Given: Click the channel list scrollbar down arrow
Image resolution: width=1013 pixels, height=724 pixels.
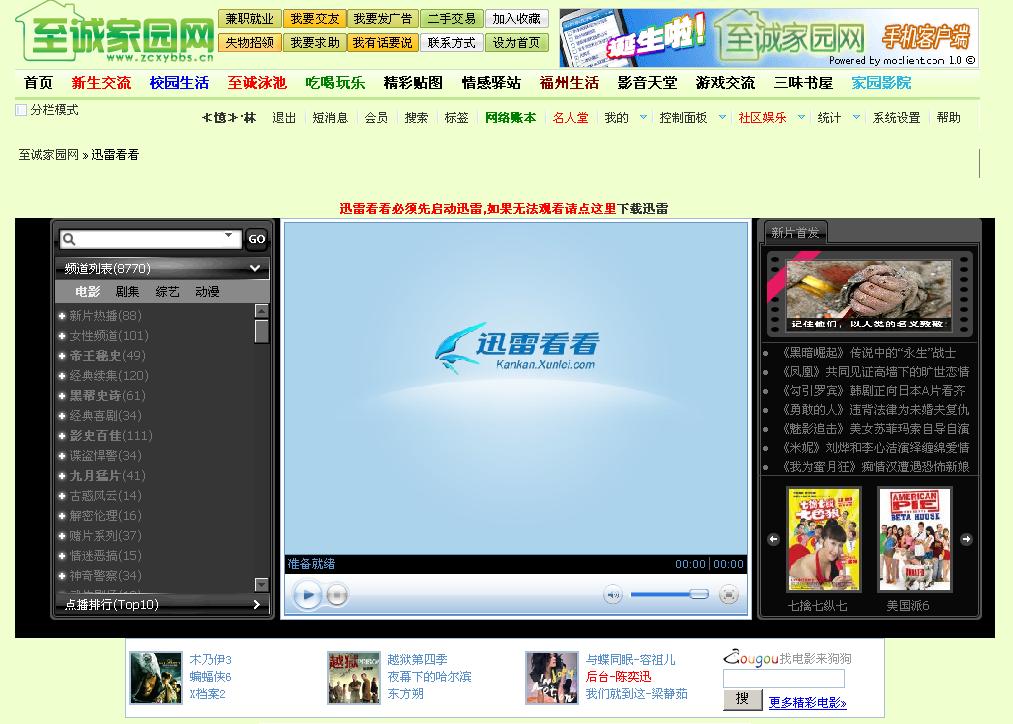Looking at the screenshot, I should (x=262, y=584).
